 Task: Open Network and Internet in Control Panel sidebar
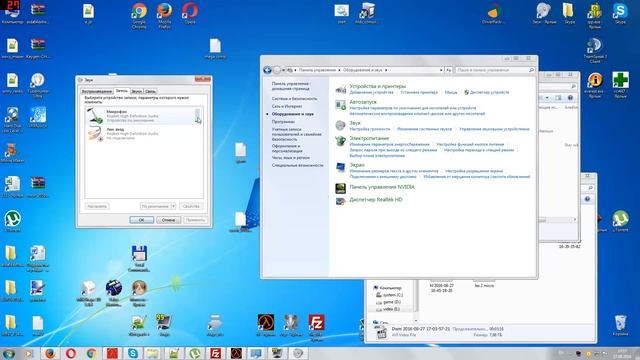click(287, 106)
